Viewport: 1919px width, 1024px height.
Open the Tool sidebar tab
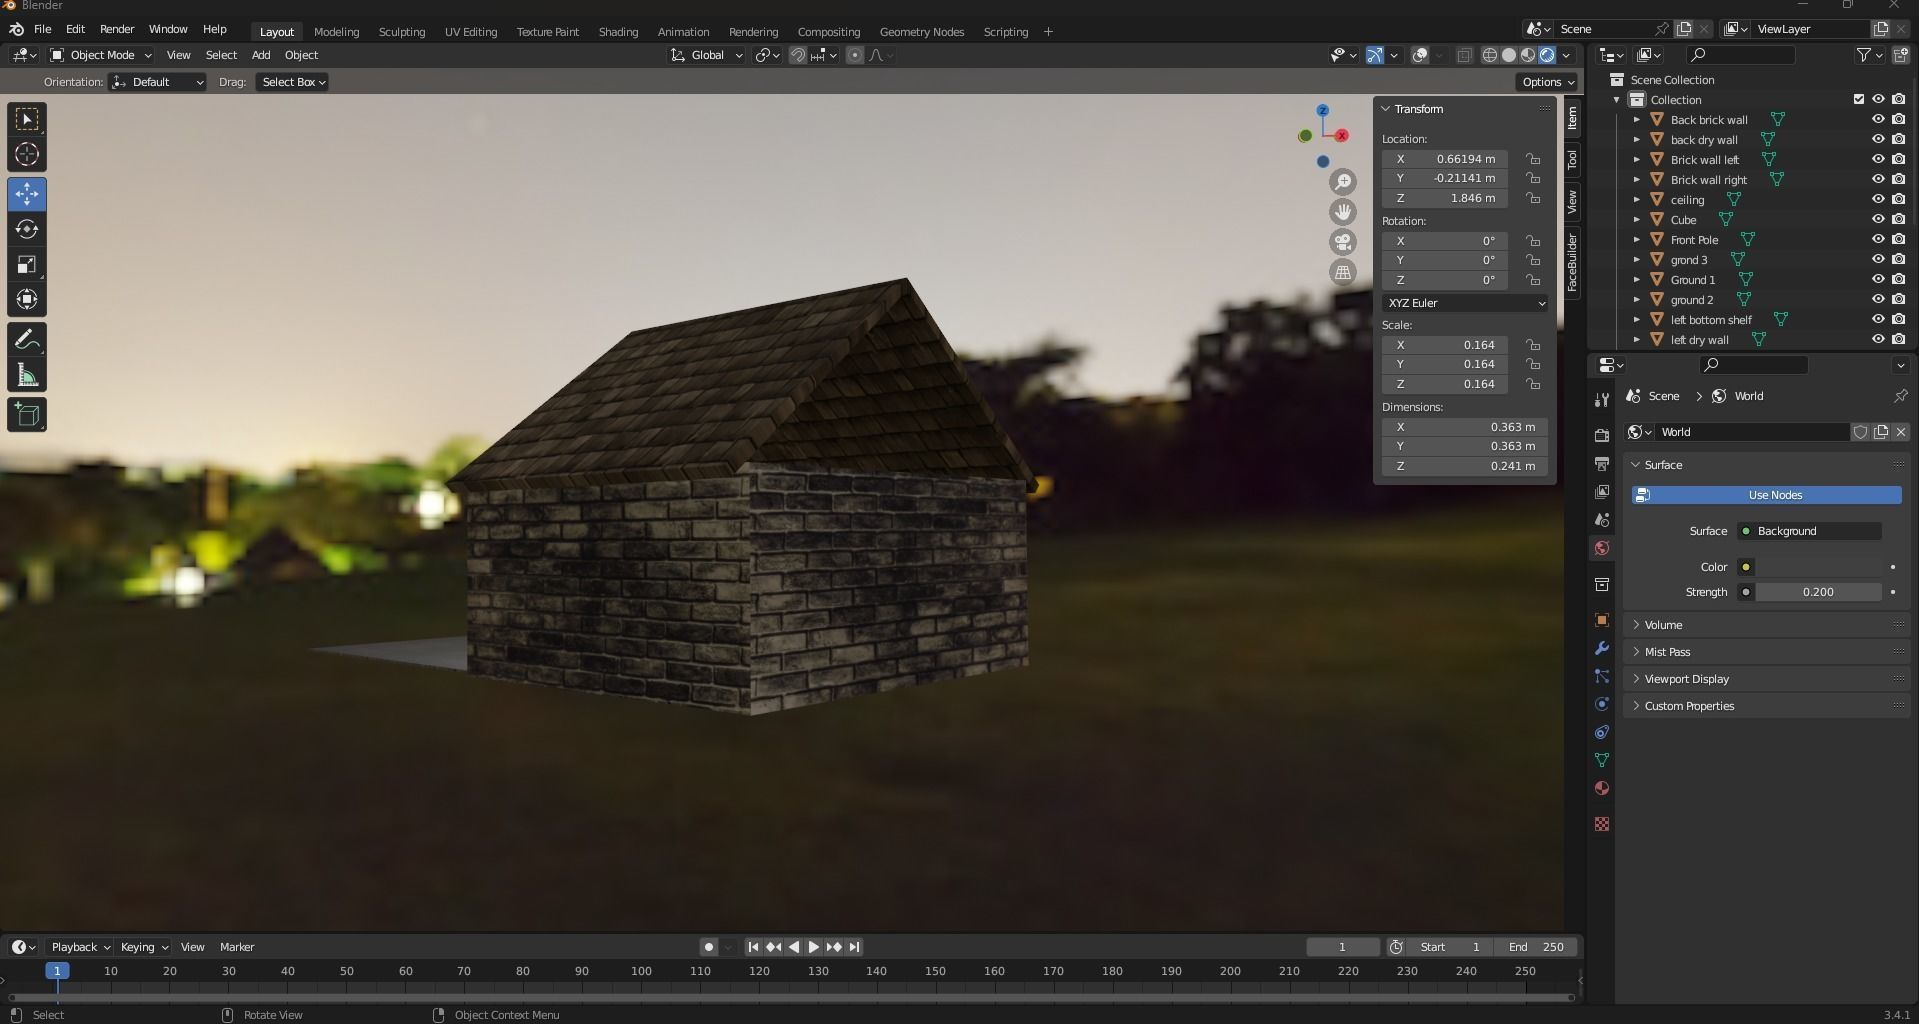point(1572,159)
